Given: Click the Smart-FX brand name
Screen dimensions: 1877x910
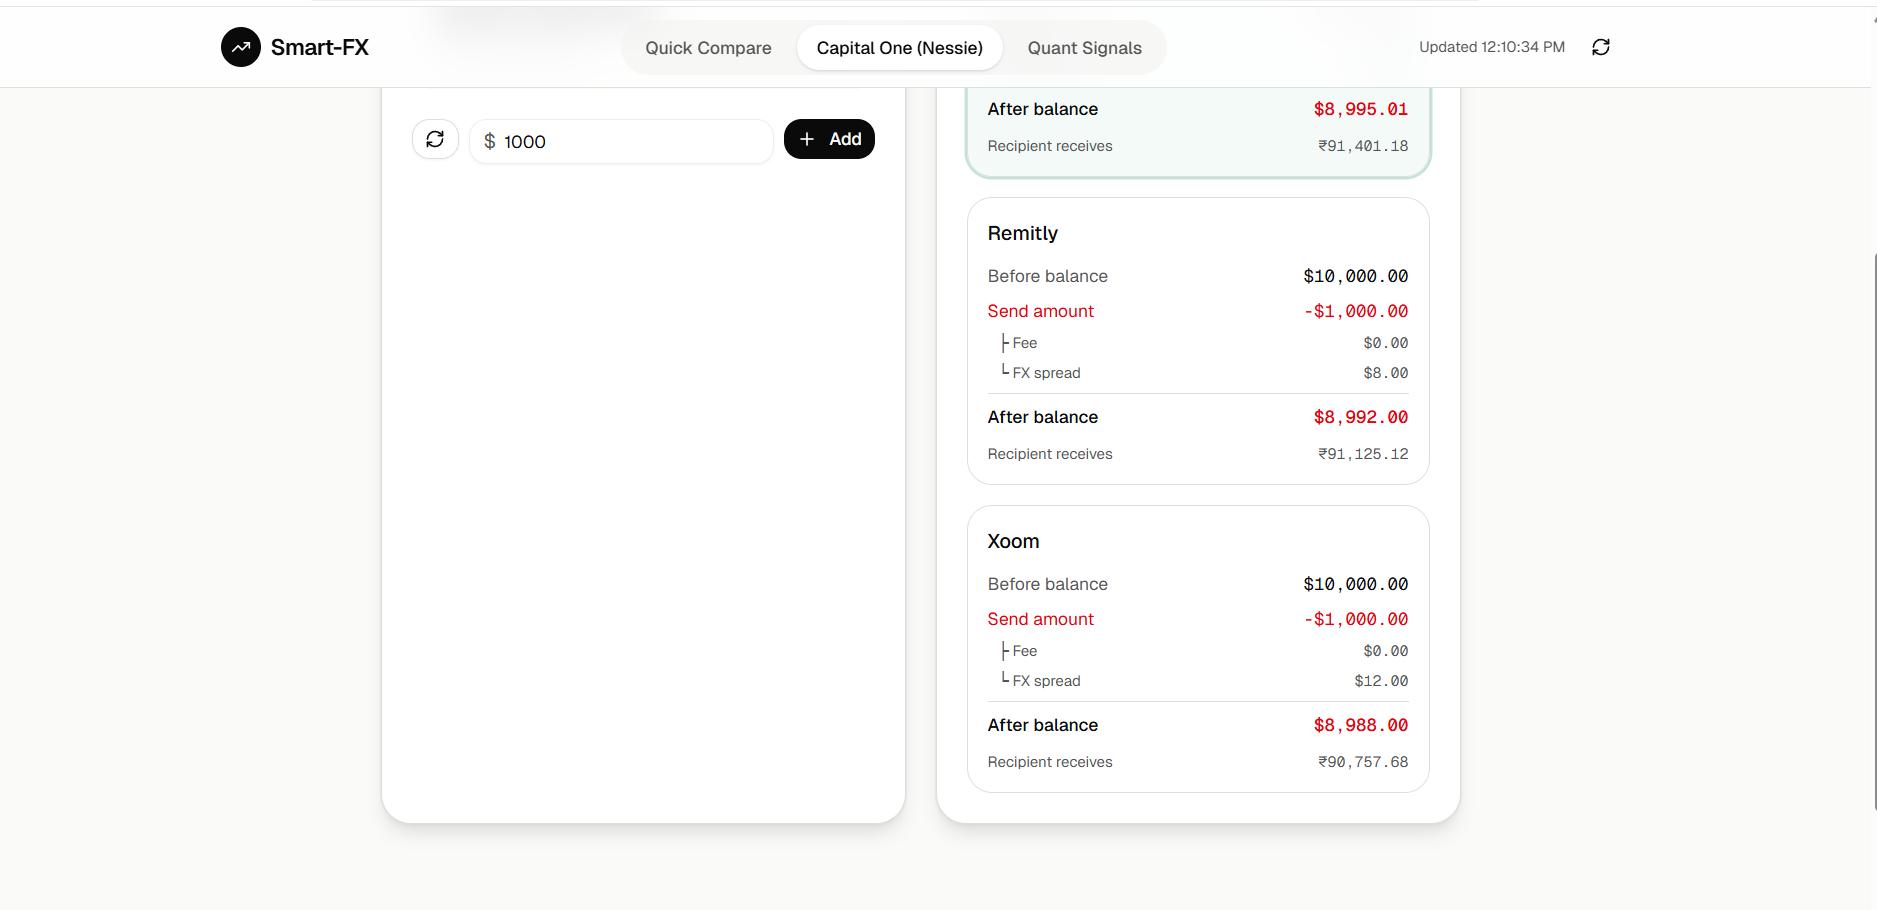Looking at the screenshot, I should pos(320,47).
